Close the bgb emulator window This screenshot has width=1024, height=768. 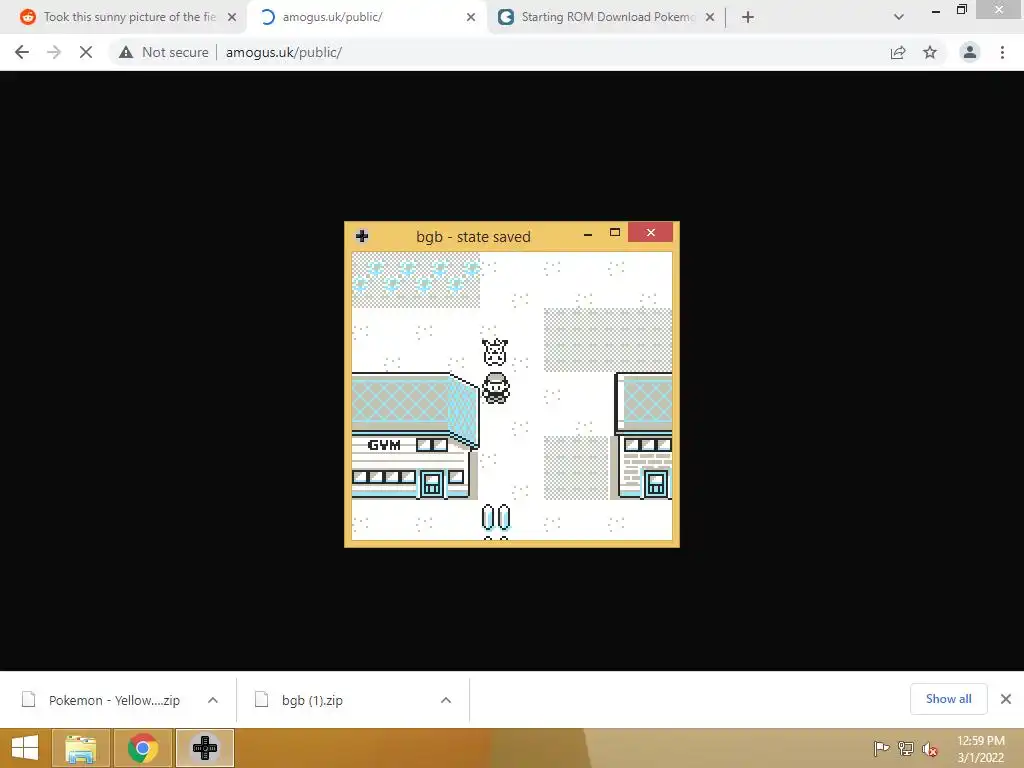[x=650, y=232]
